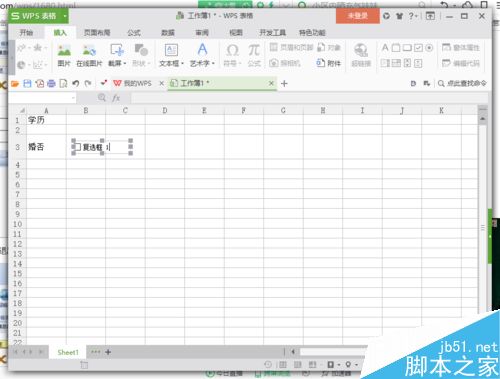Image resolution: width=500 pixels, height=379 pixels.
Task: Open the 数据 (Data) ribbon tab
Action: (168, 33)
